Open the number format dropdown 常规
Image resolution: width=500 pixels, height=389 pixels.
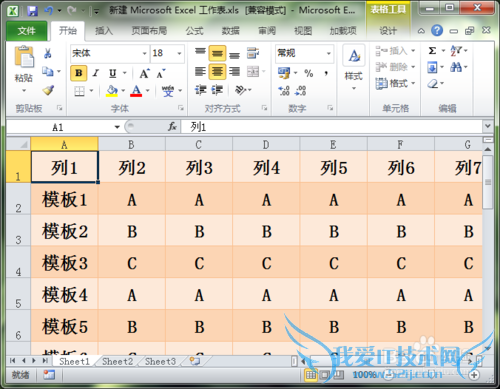[329, 53]
